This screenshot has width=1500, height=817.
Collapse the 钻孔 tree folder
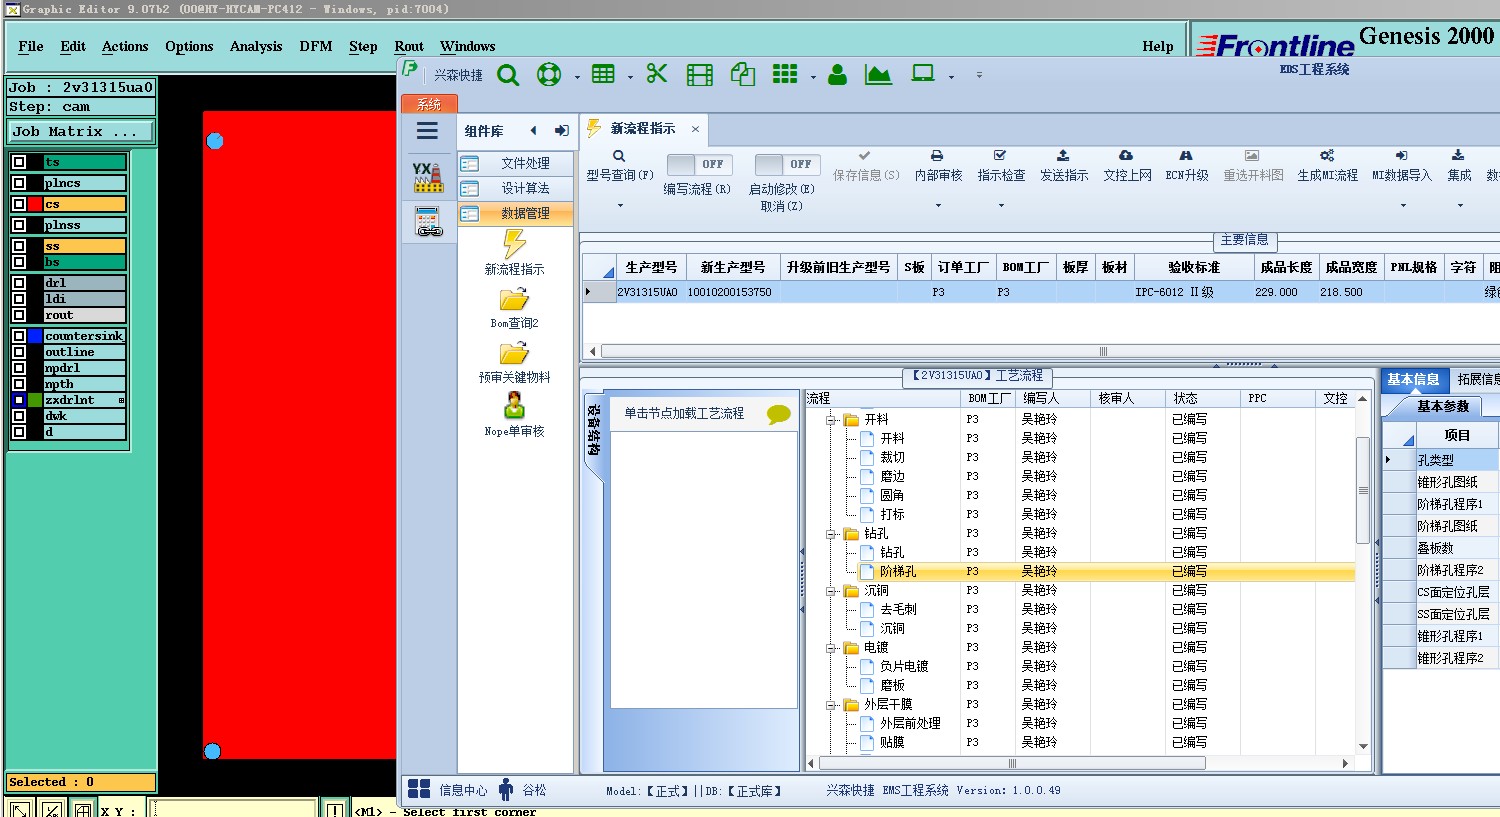coord(831,534)
